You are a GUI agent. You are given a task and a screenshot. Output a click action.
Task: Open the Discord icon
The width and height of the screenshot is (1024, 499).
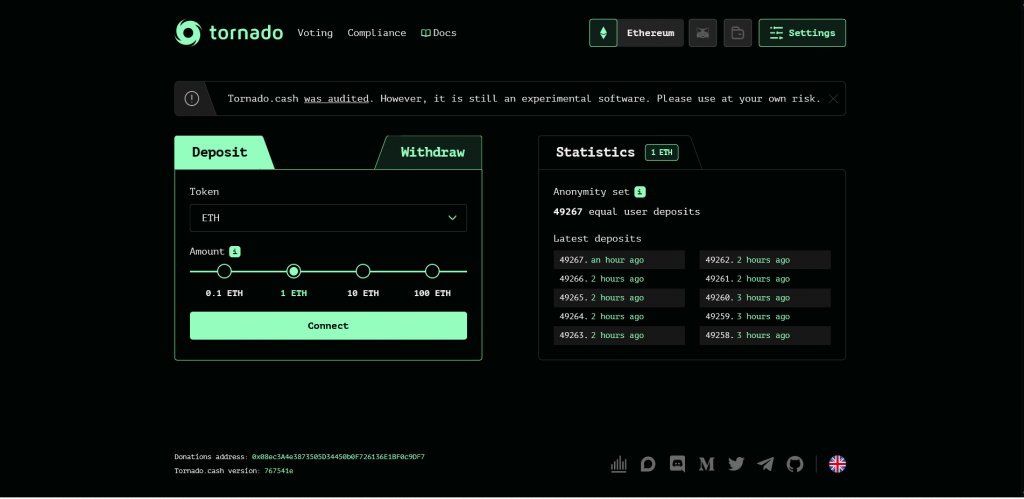[677, 464]
